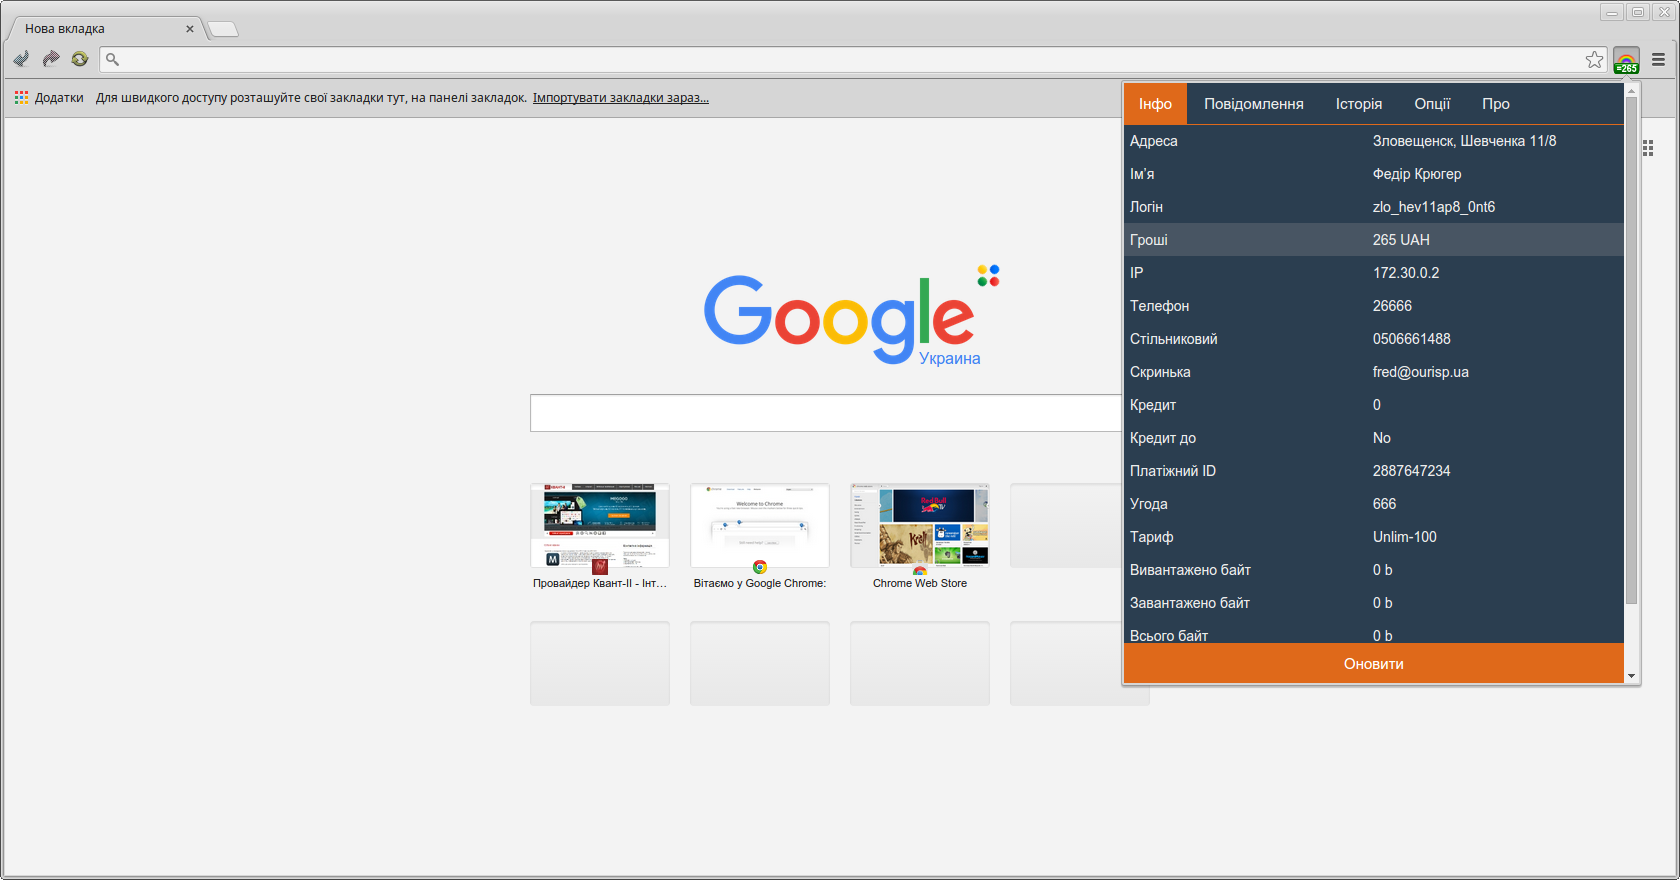Switch to the Інфо tab
The width and height of the screenshot is (1680, 880).
1155,104
